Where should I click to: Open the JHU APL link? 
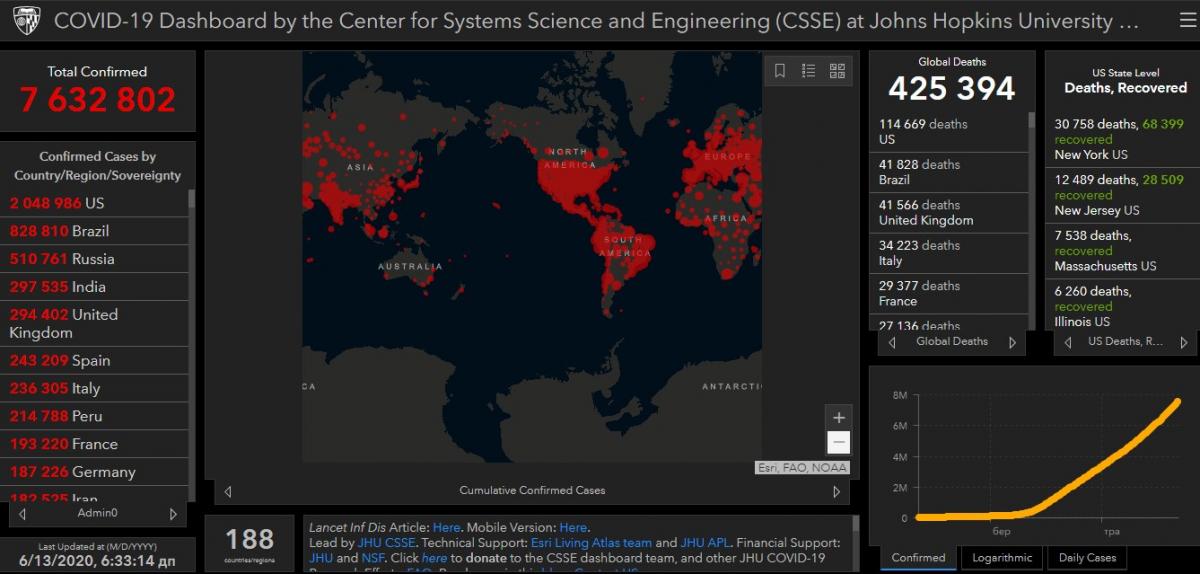tap(706, 542)
